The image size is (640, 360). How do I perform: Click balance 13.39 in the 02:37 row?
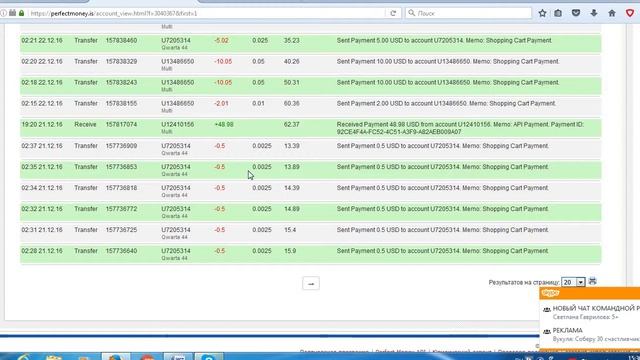point(291,146)
